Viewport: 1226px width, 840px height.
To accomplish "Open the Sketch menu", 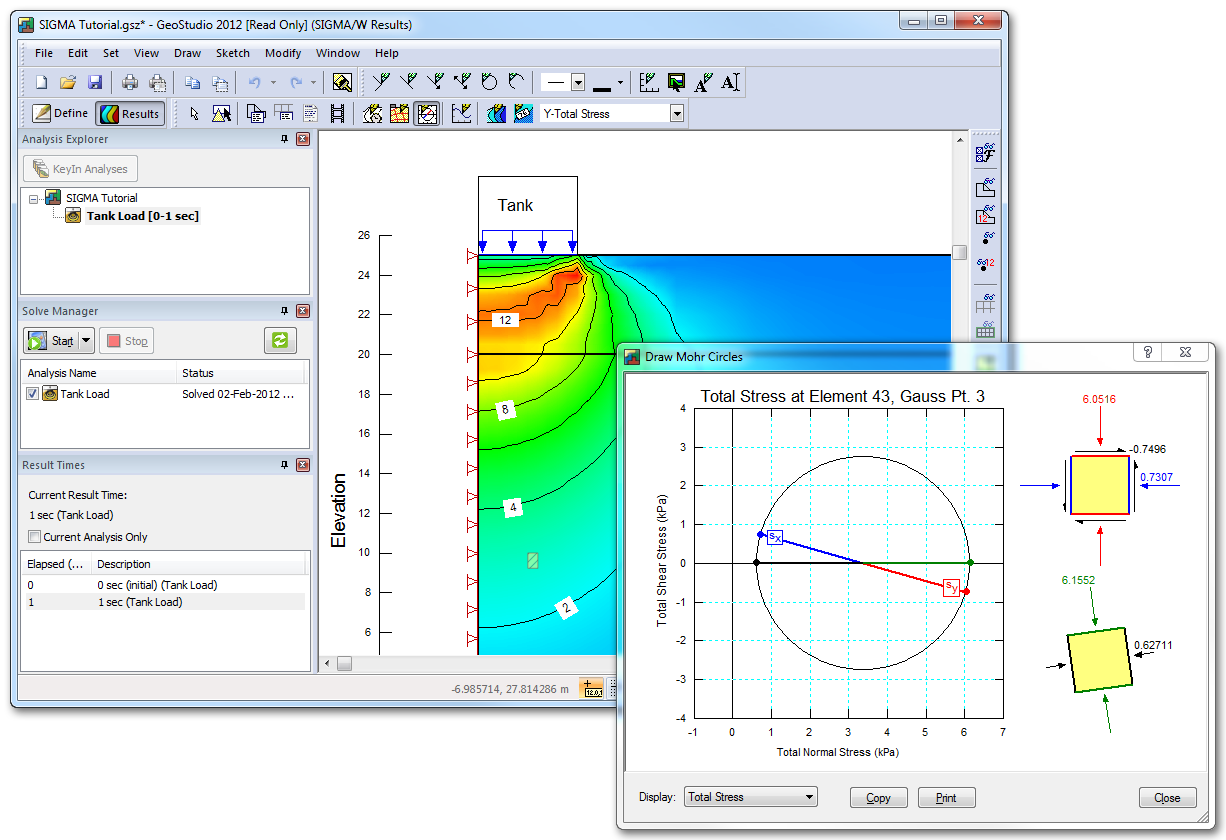I will point(232,53).
